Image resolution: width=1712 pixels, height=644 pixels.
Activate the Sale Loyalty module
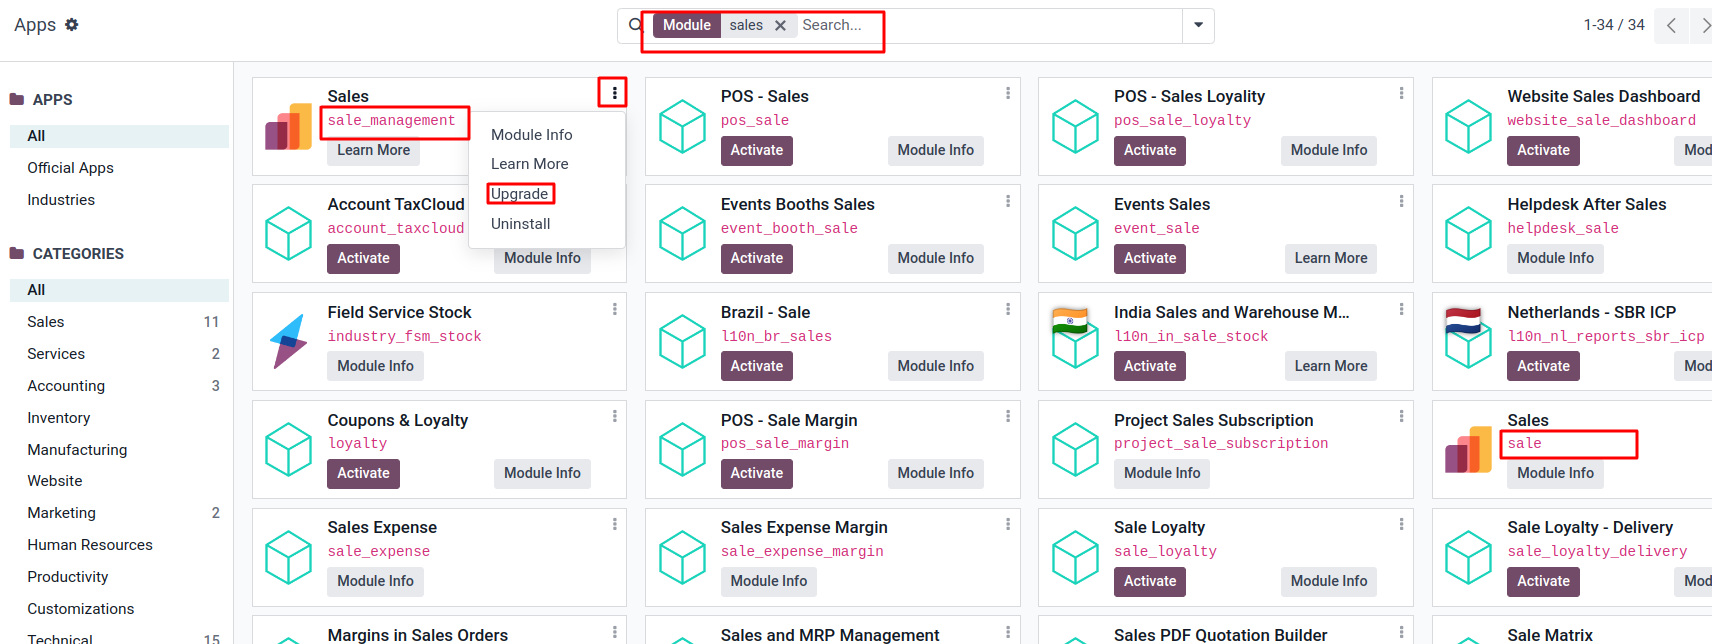(x=1150, y=581)
